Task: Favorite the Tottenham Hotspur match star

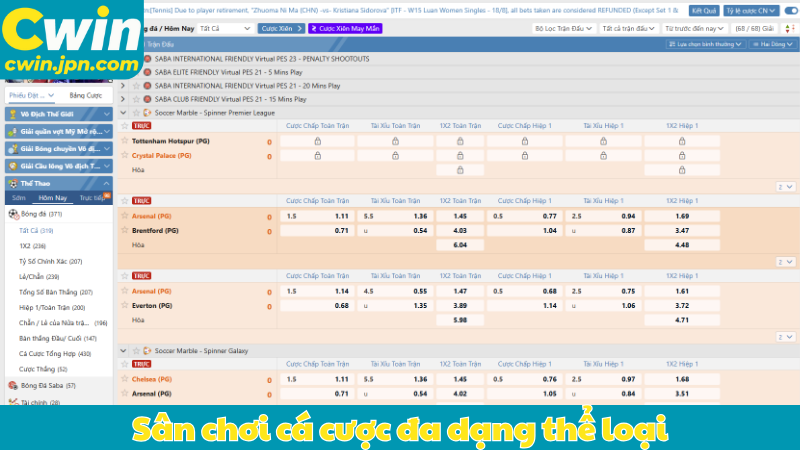Action: click(125, 142)
